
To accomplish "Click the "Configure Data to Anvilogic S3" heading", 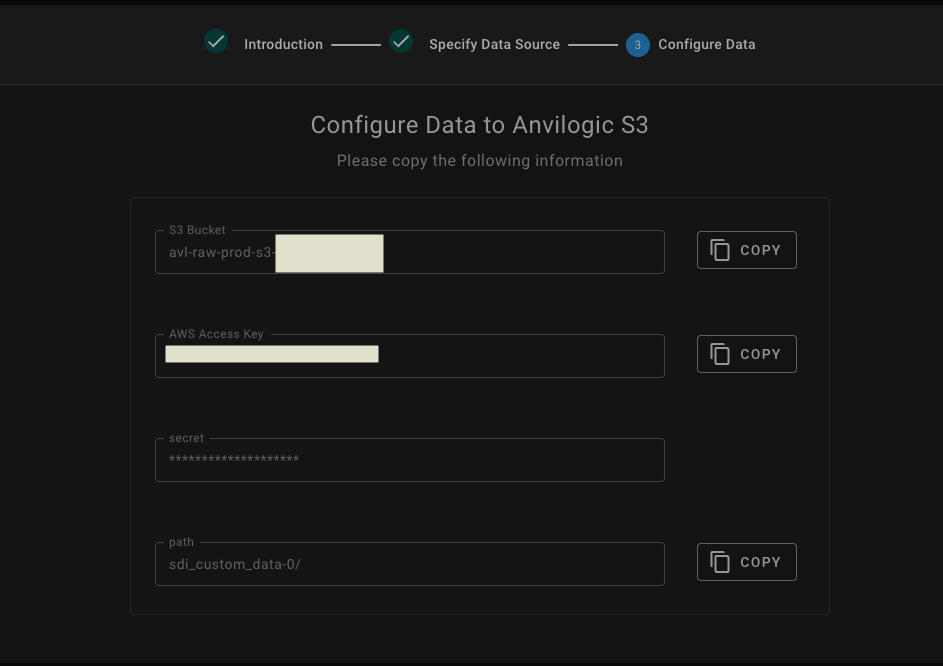I will 479,125.
